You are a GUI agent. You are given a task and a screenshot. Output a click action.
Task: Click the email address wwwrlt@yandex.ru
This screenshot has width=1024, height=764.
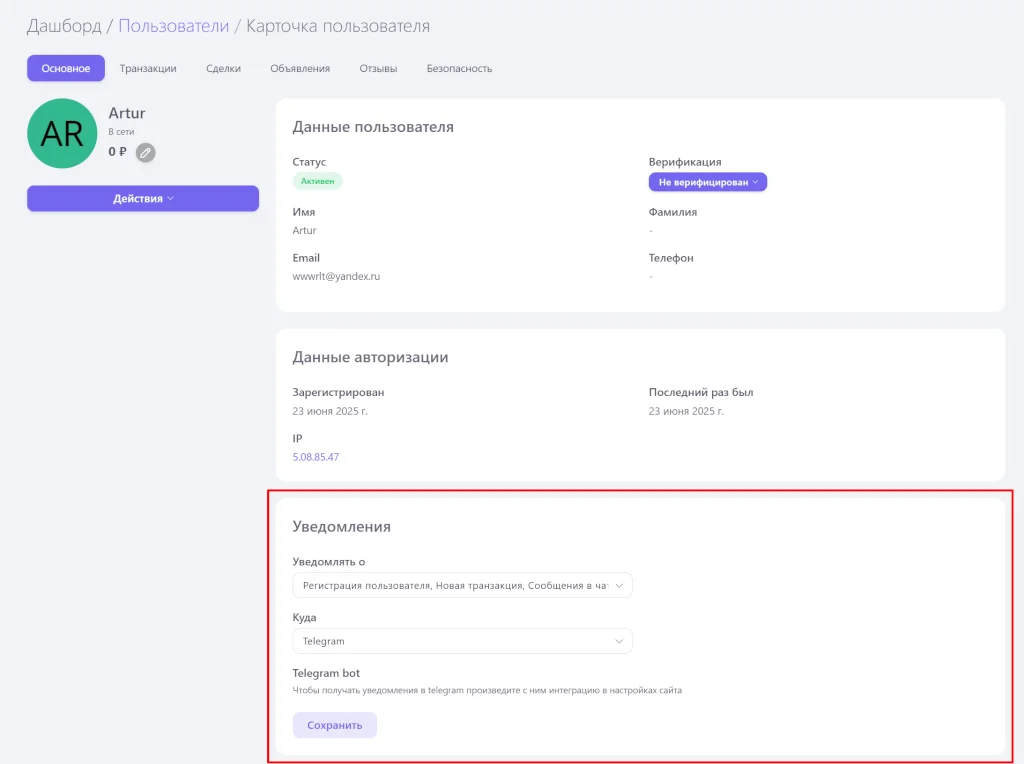(336, 276)
